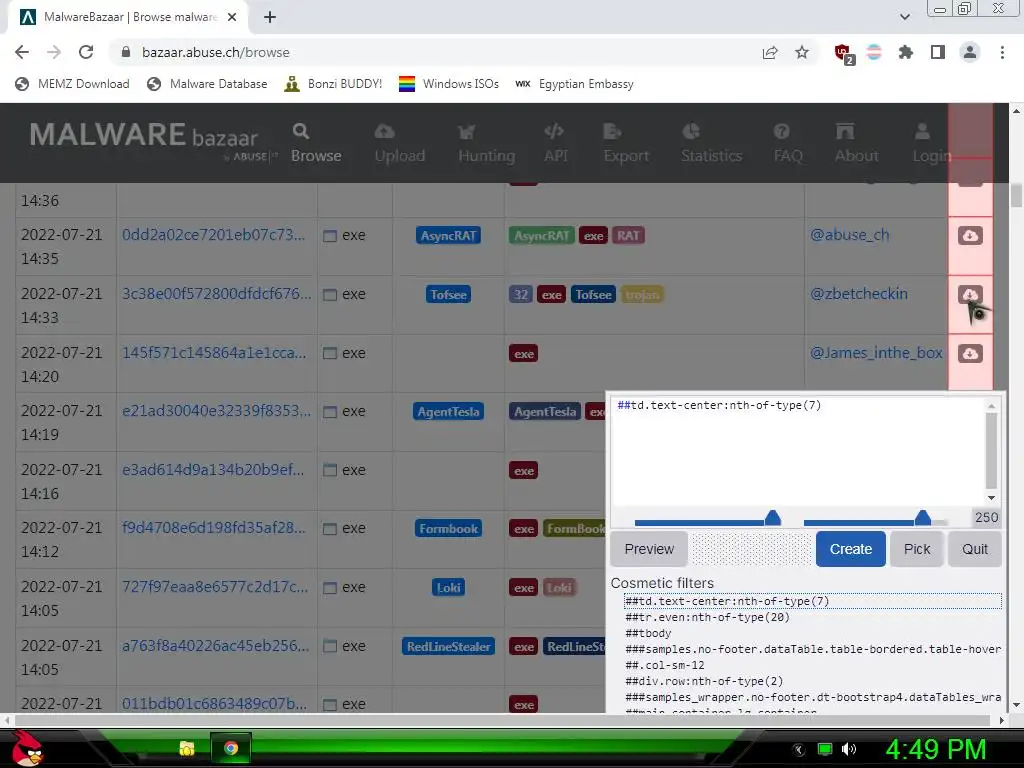Screen dimensions: 1024x768
Task: Open the Hunting navigation item
Action: coord(487,143)
